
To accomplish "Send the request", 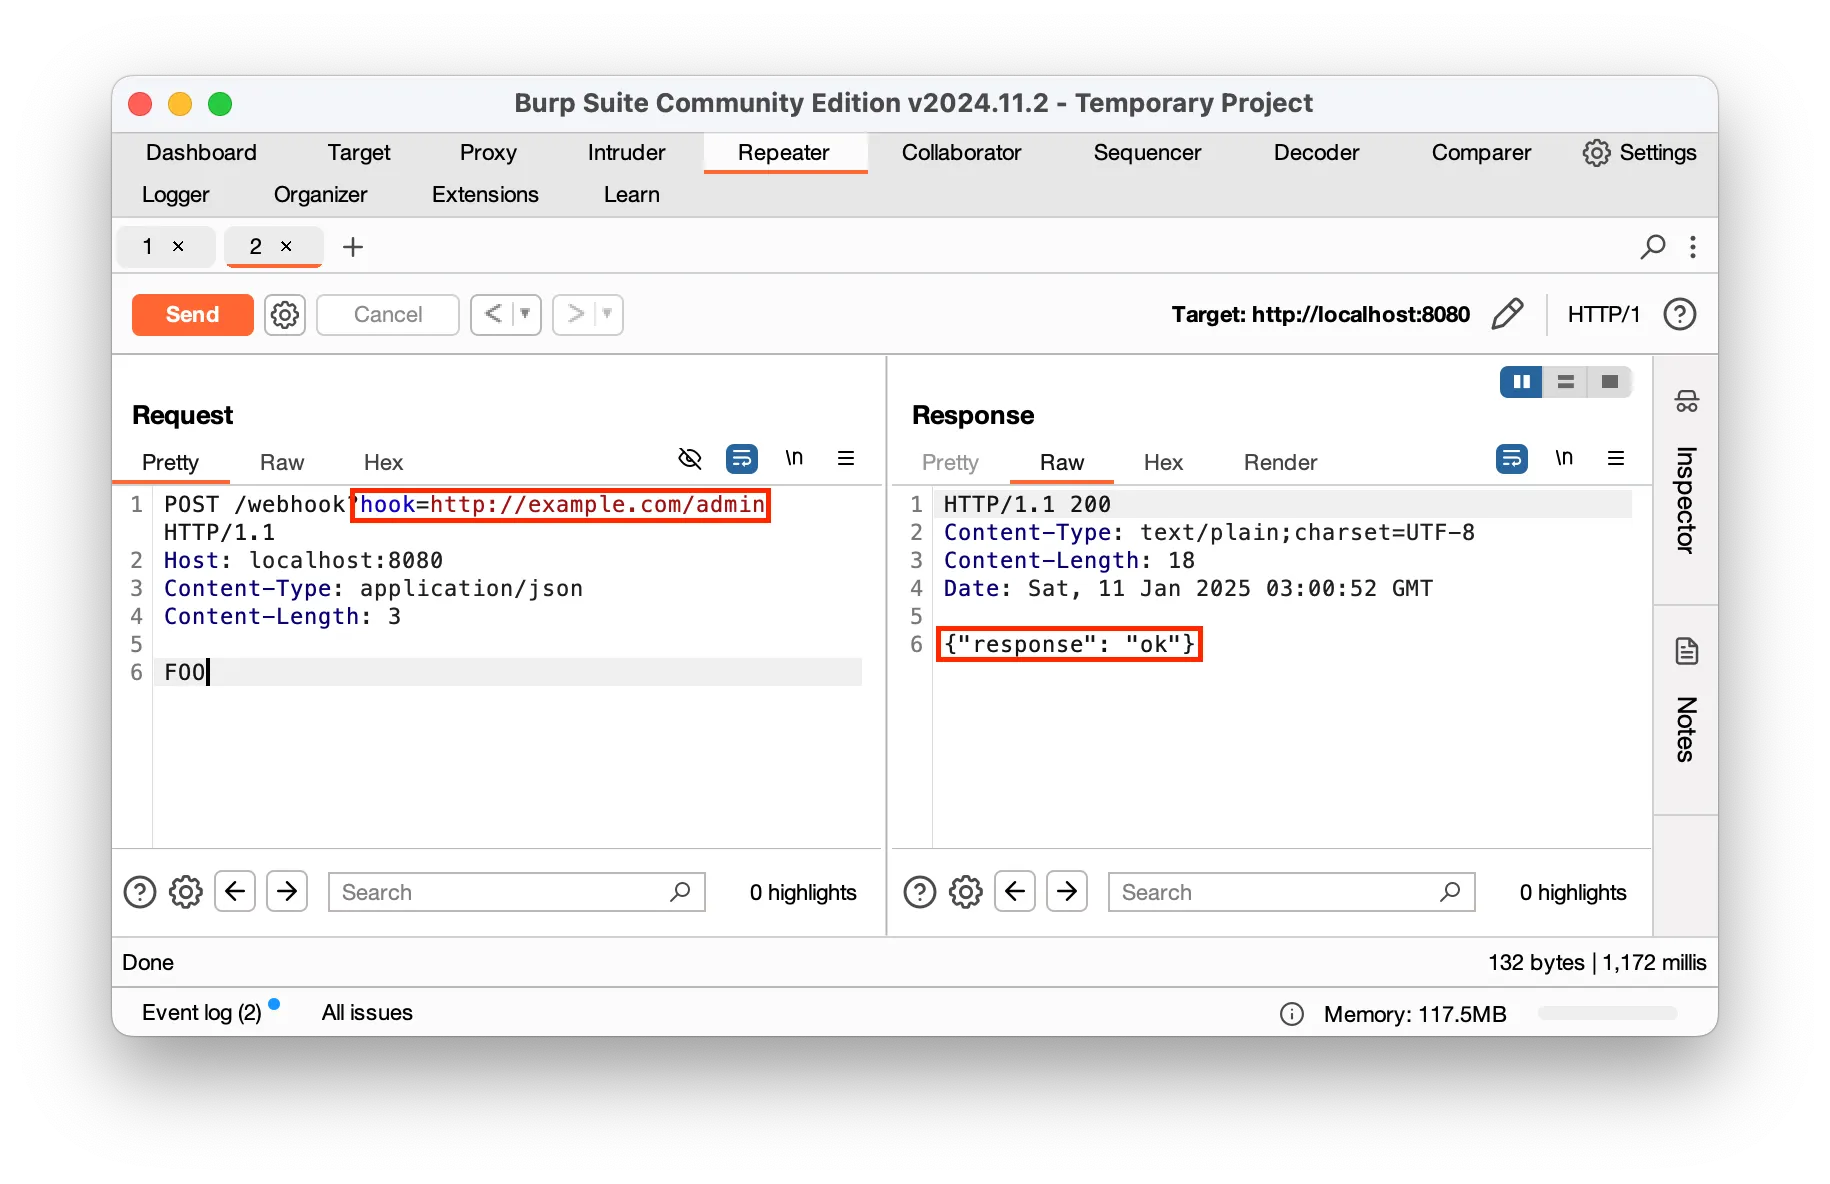I will coord(192,315).
